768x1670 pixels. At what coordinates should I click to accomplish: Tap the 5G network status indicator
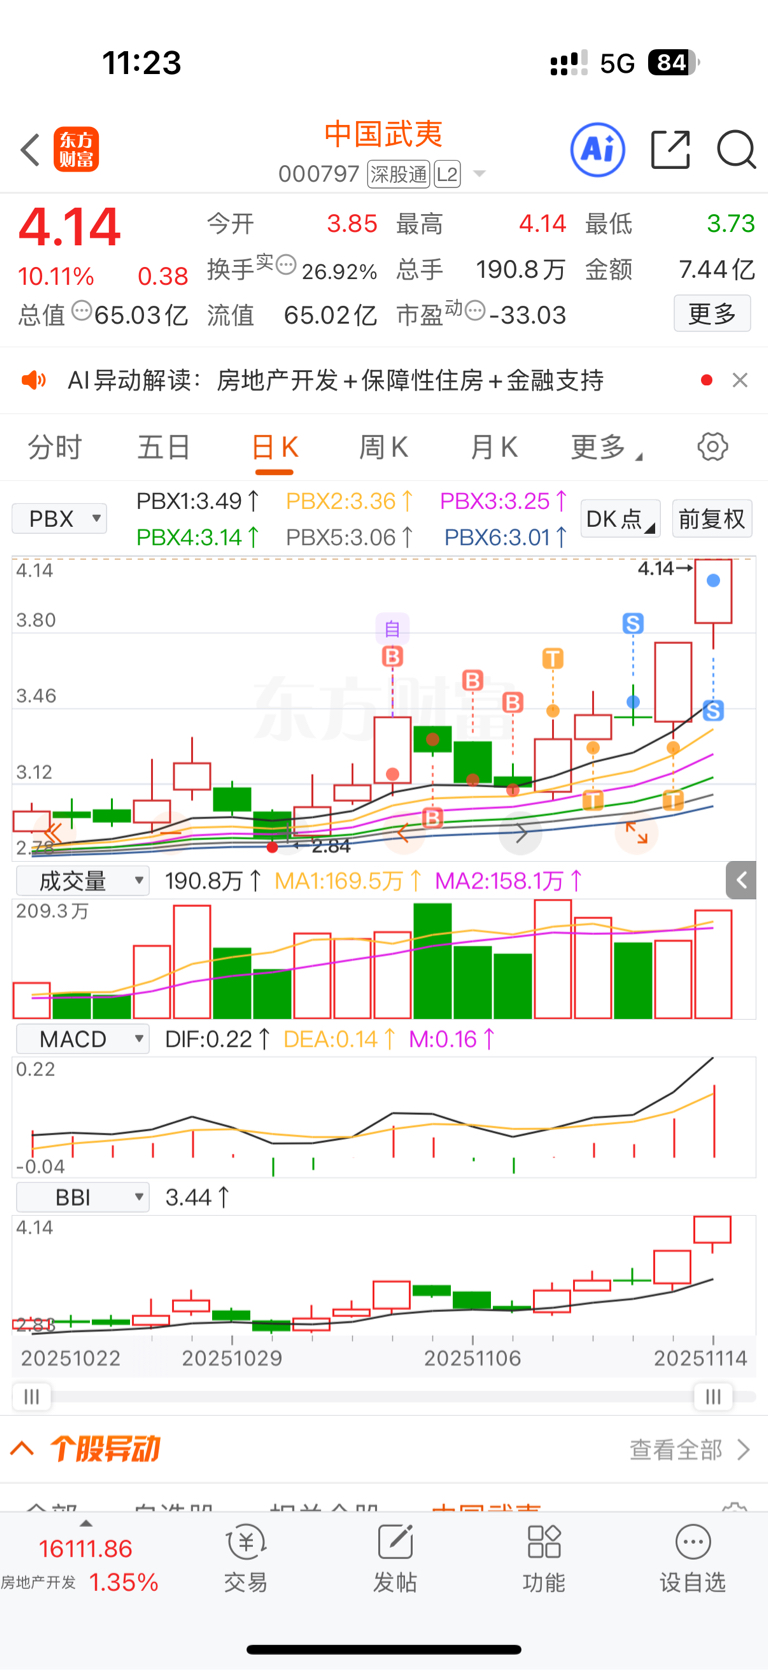617,64
